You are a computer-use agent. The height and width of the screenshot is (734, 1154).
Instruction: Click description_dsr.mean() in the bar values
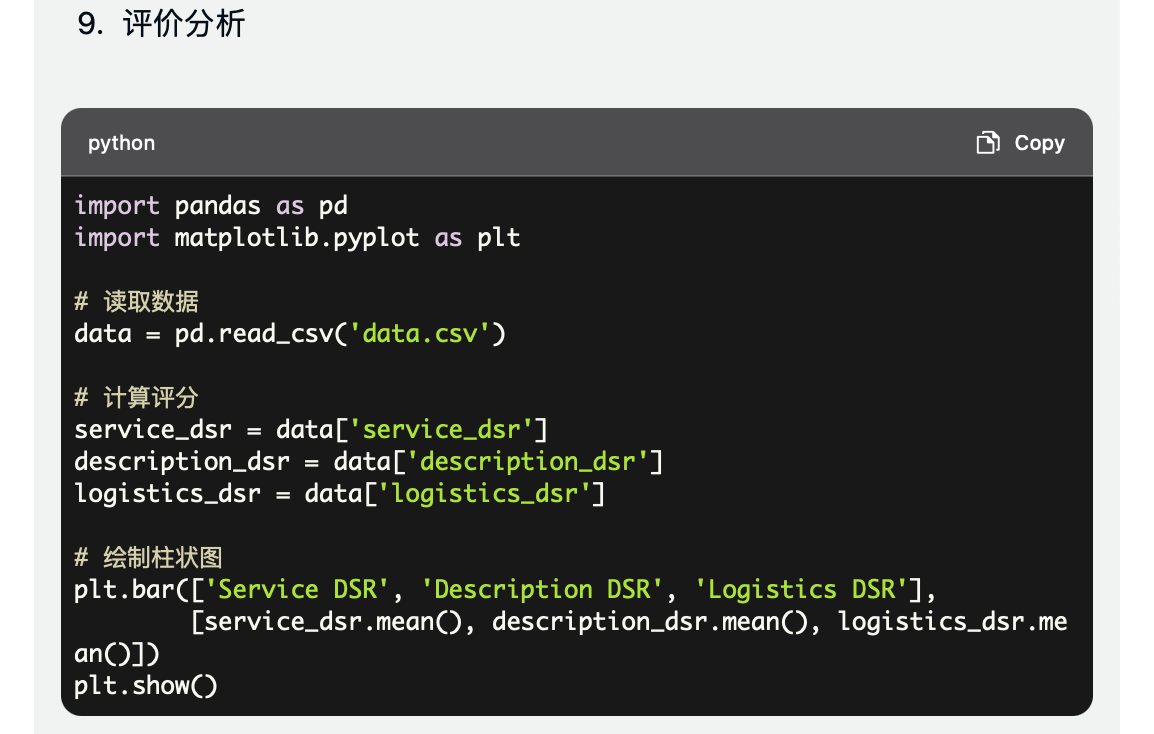(x=651, y=621)
